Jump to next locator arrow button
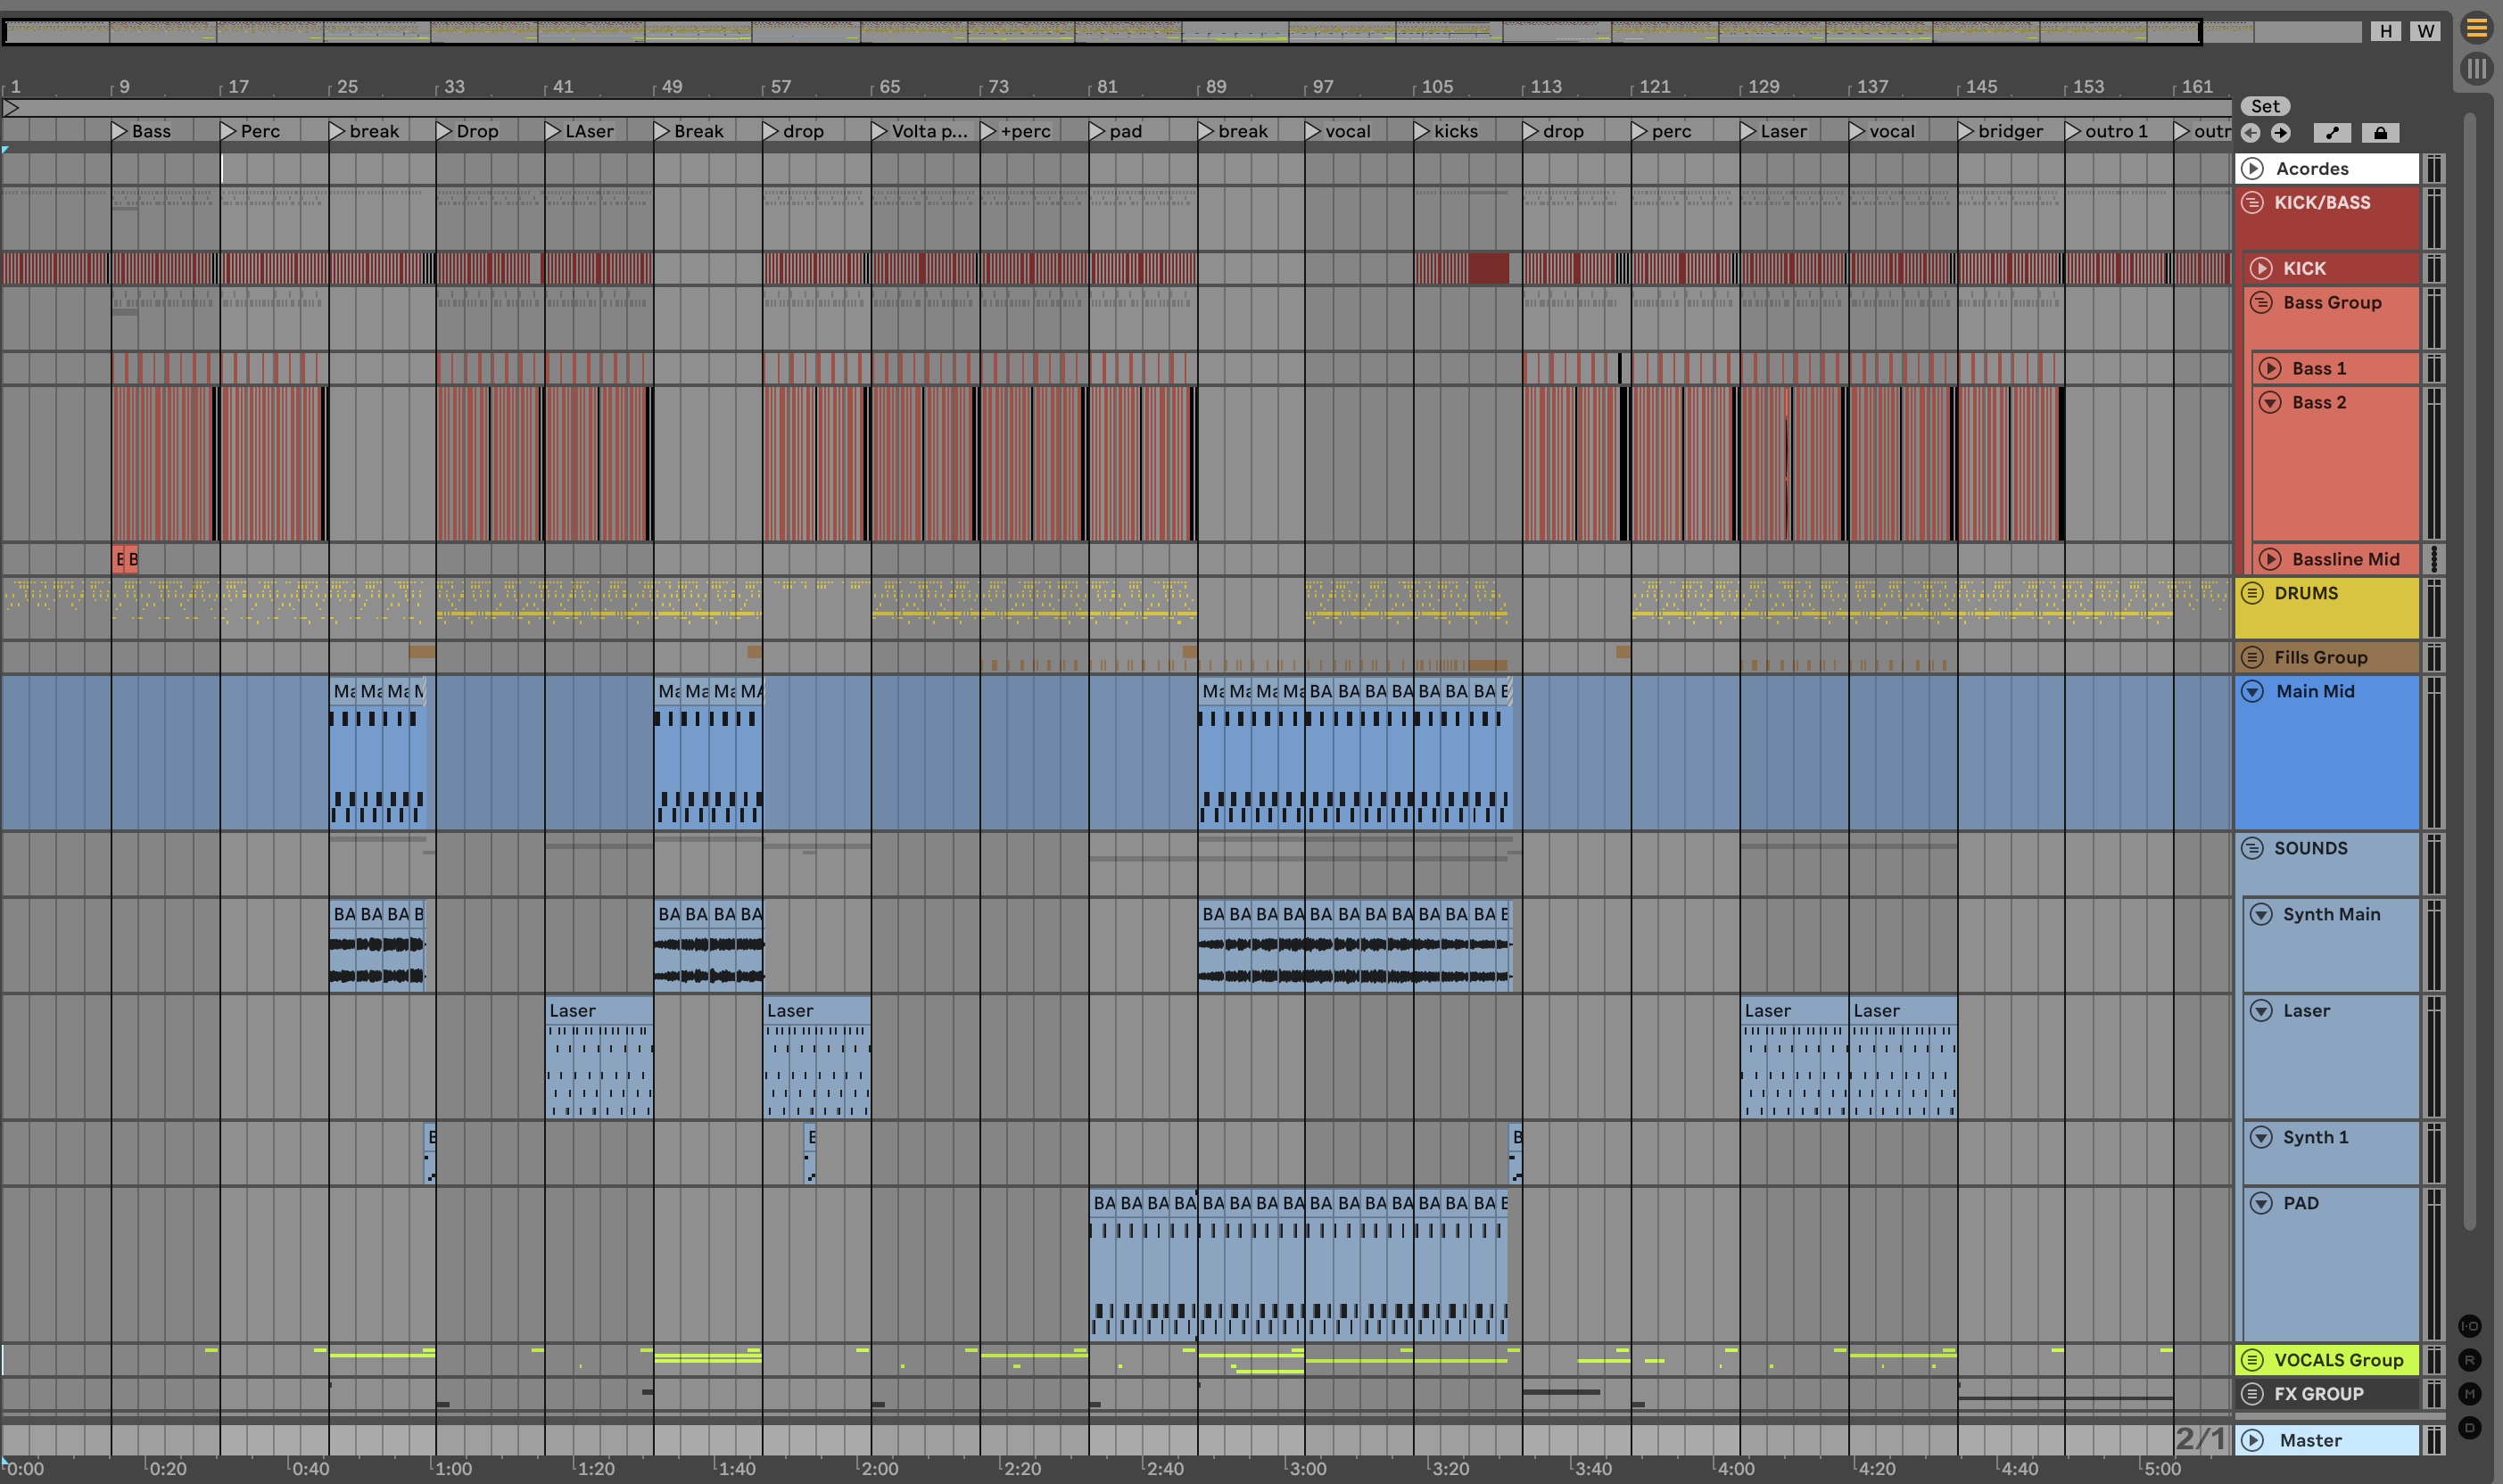The height and width of the screenshot is (1484, 2503). (x=2280, y=133)
